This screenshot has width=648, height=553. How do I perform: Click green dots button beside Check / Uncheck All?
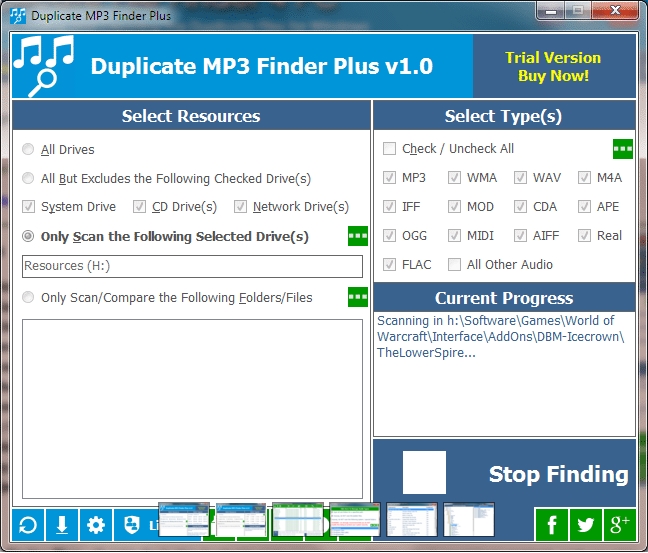[x=623, y=149]
